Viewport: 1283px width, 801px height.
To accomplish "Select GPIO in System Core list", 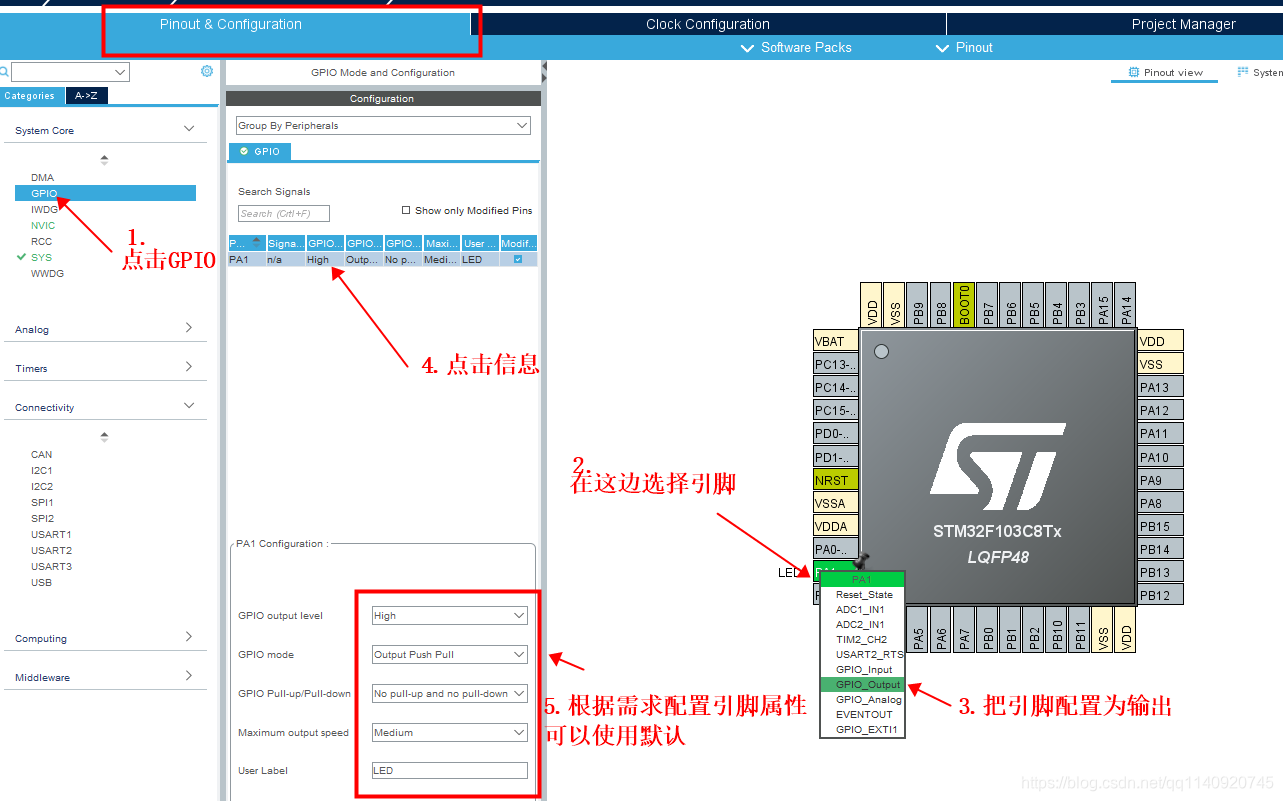I will click(x=105, y=193).
